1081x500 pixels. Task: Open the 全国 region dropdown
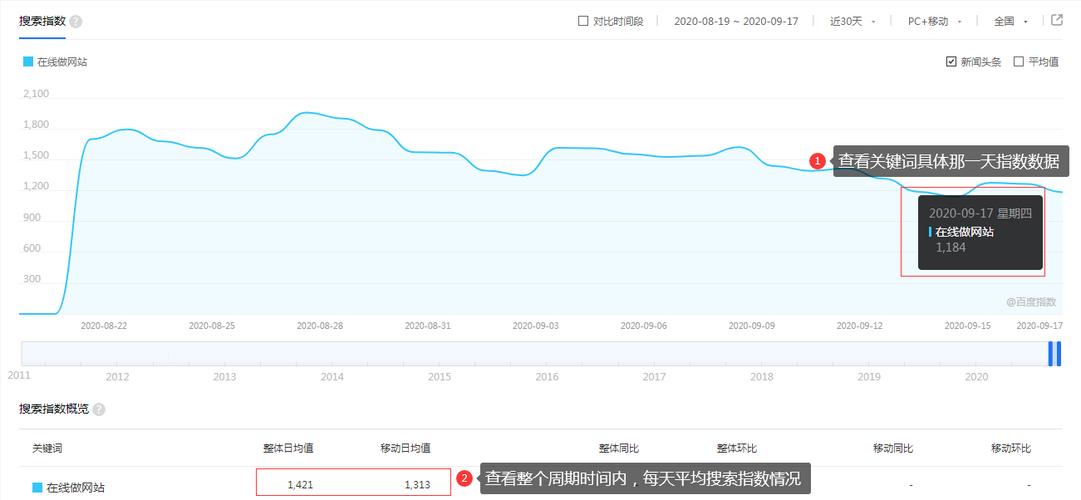pos(1011,21)
